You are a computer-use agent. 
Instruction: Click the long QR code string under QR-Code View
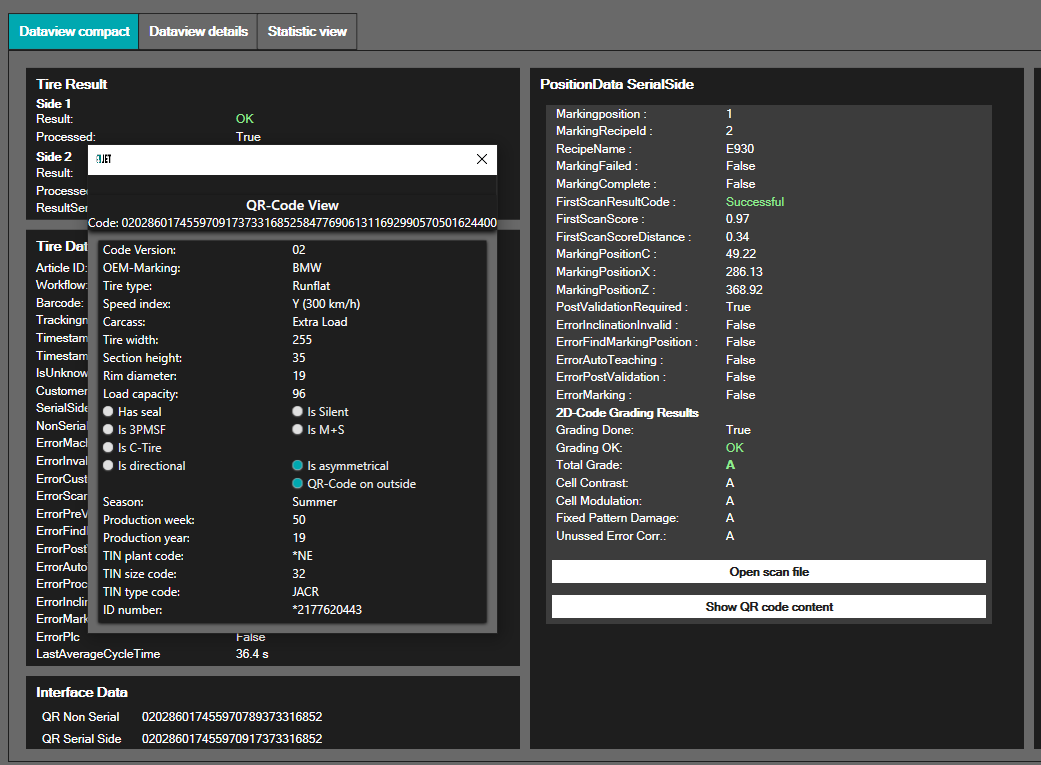308,223
